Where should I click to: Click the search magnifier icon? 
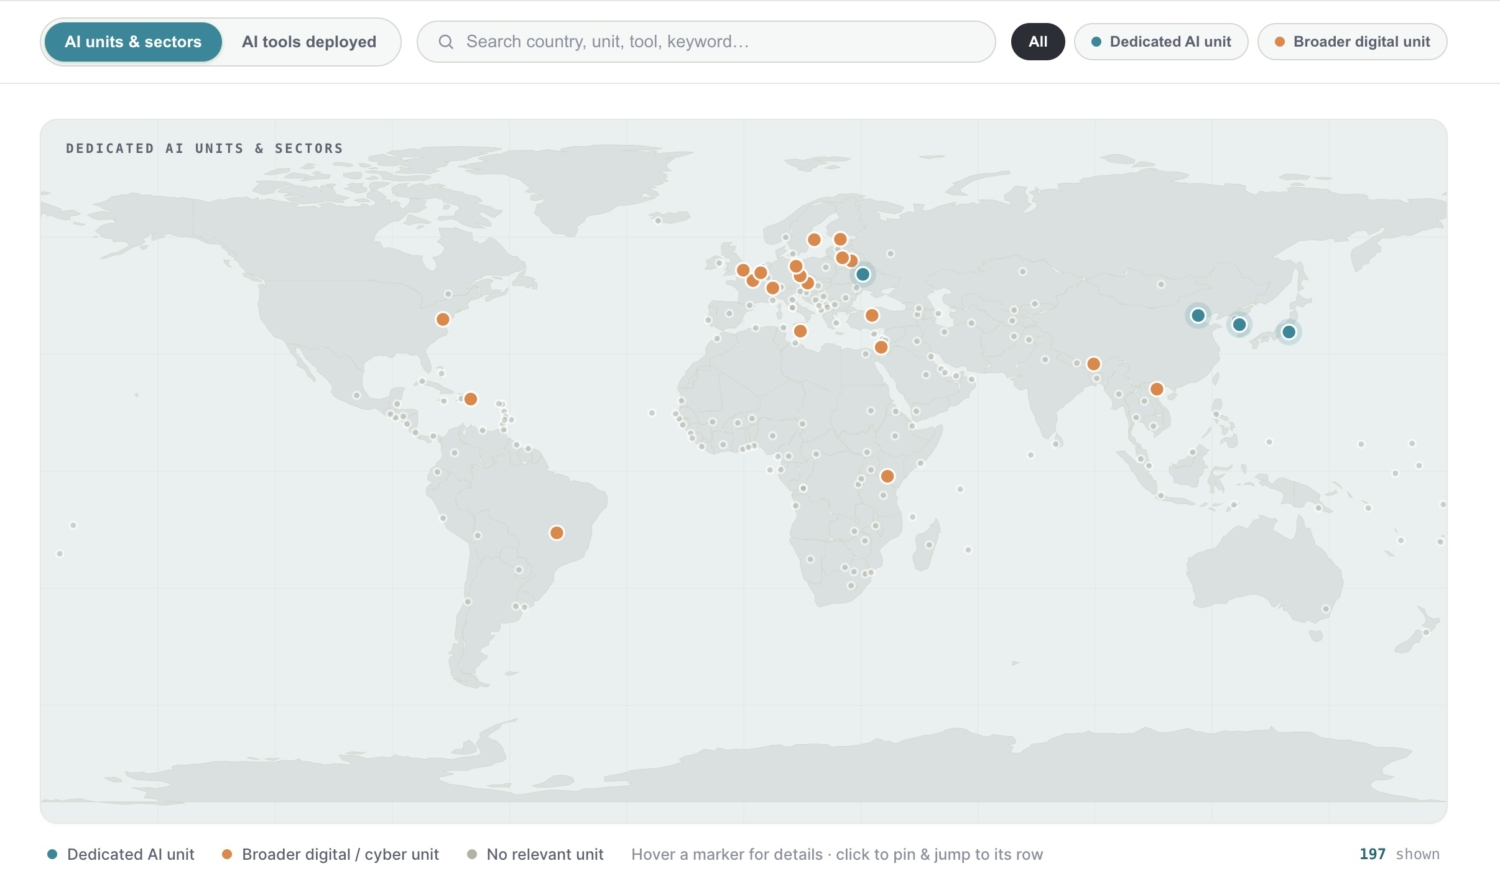click(446, 42)
